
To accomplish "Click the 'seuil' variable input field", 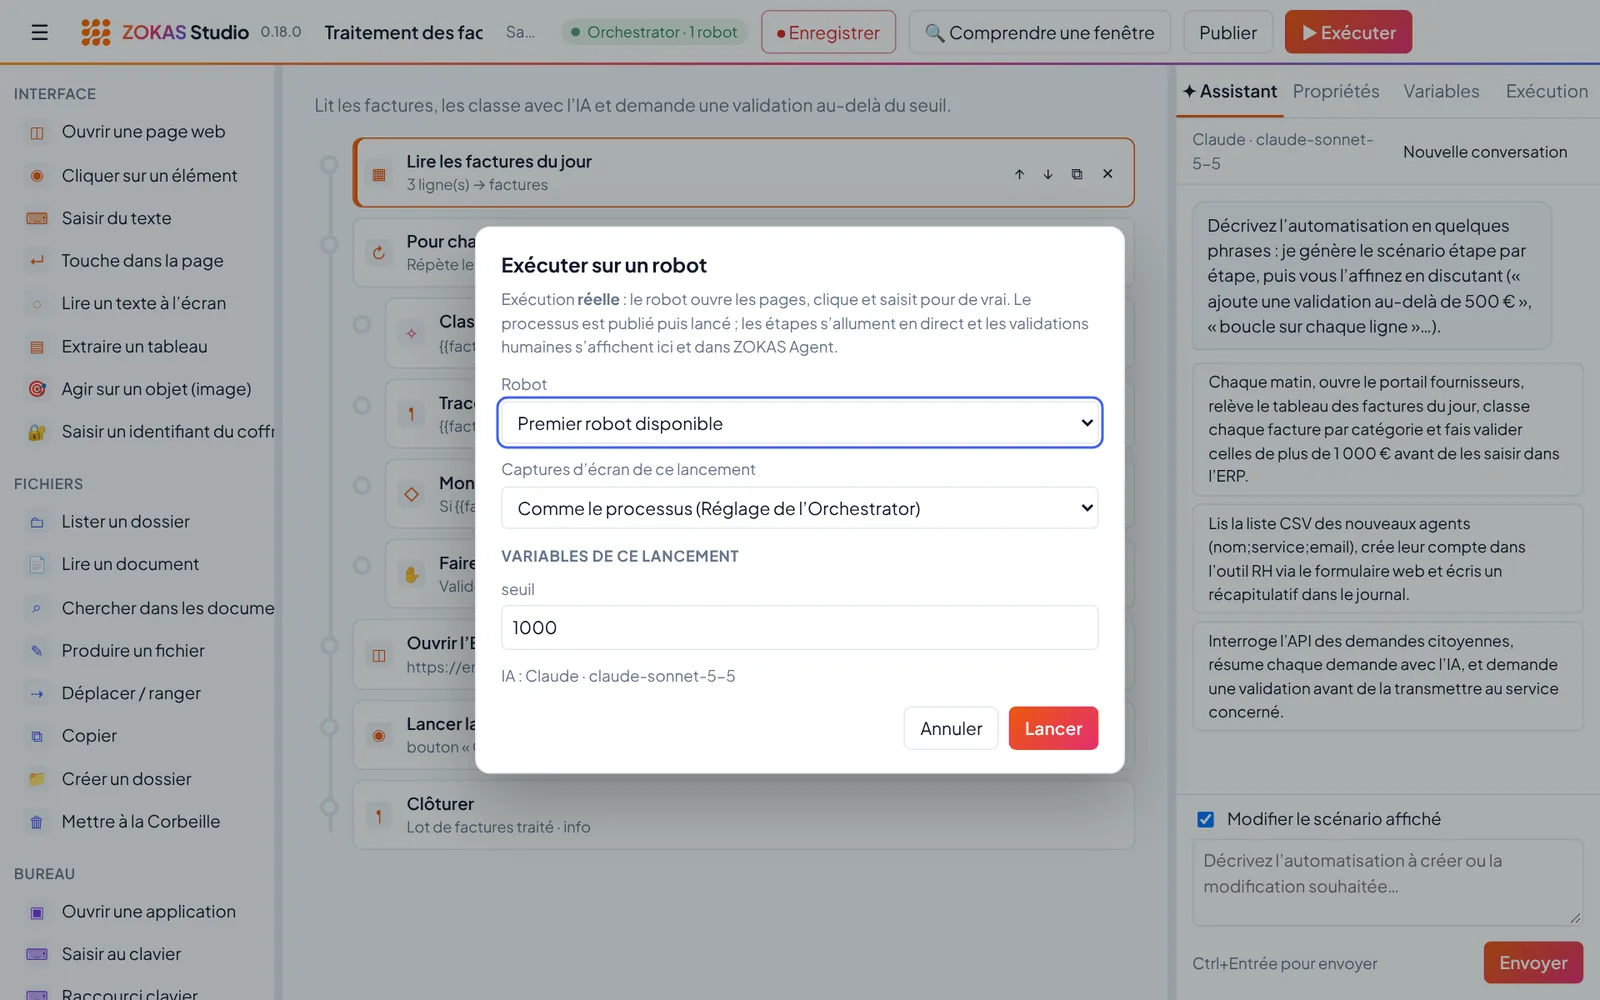I will 800,627.
